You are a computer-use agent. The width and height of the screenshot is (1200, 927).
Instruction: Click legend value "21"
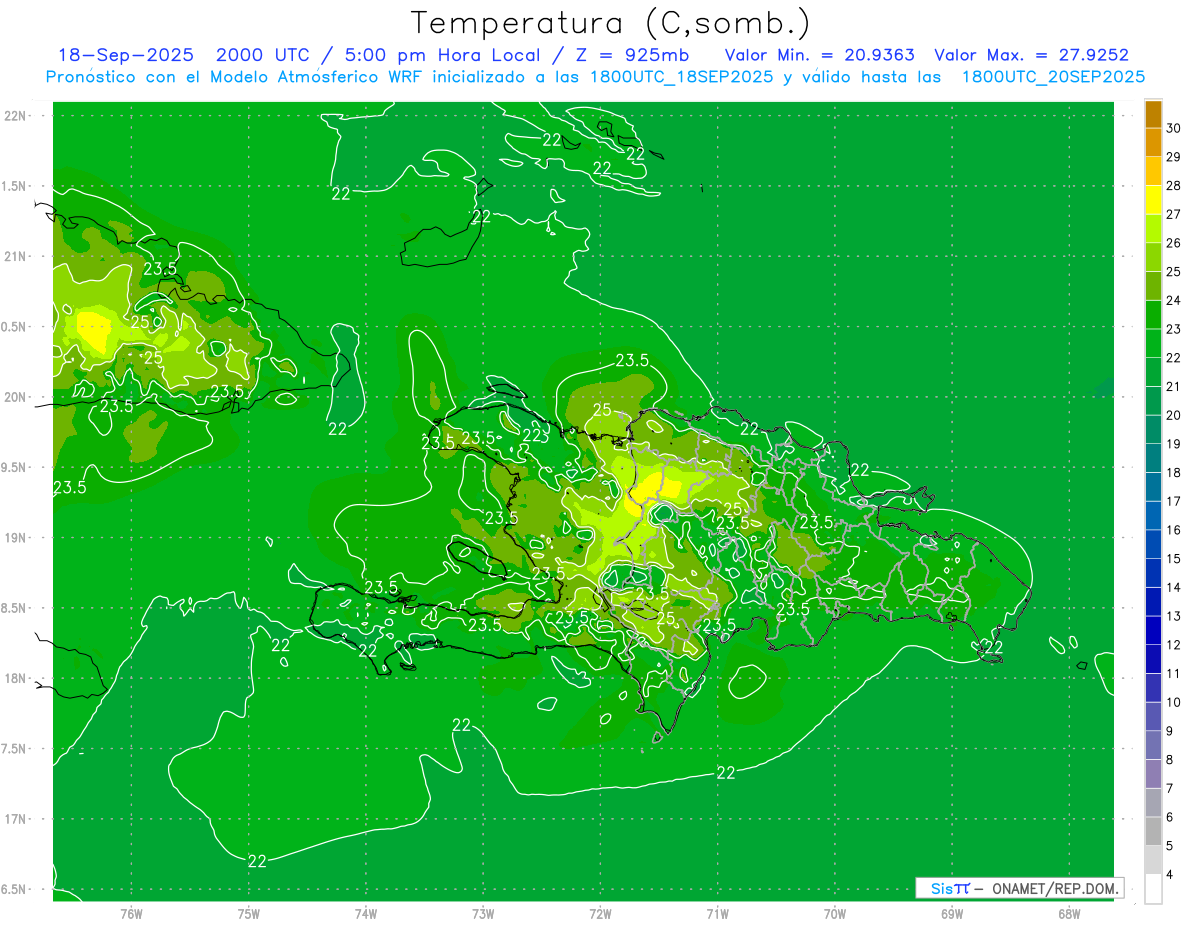(x=1174, y=386)
